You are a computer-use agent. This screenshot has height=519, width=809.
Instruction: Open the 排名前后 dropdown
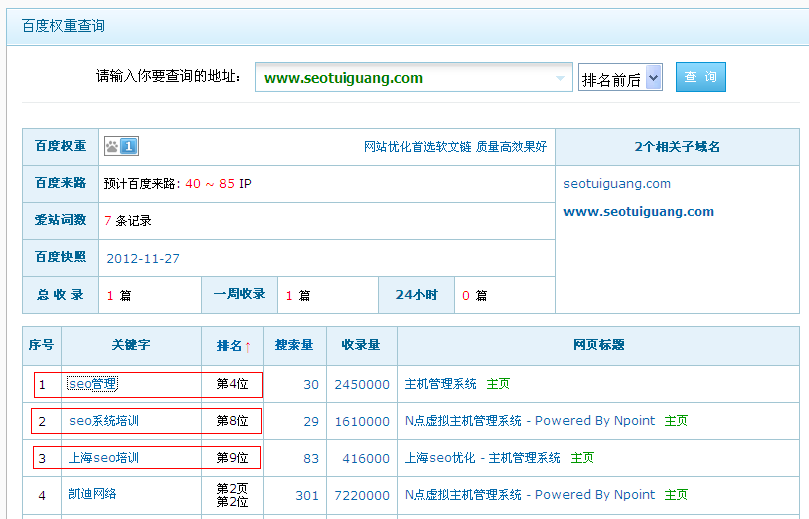(x=620, y=78)
